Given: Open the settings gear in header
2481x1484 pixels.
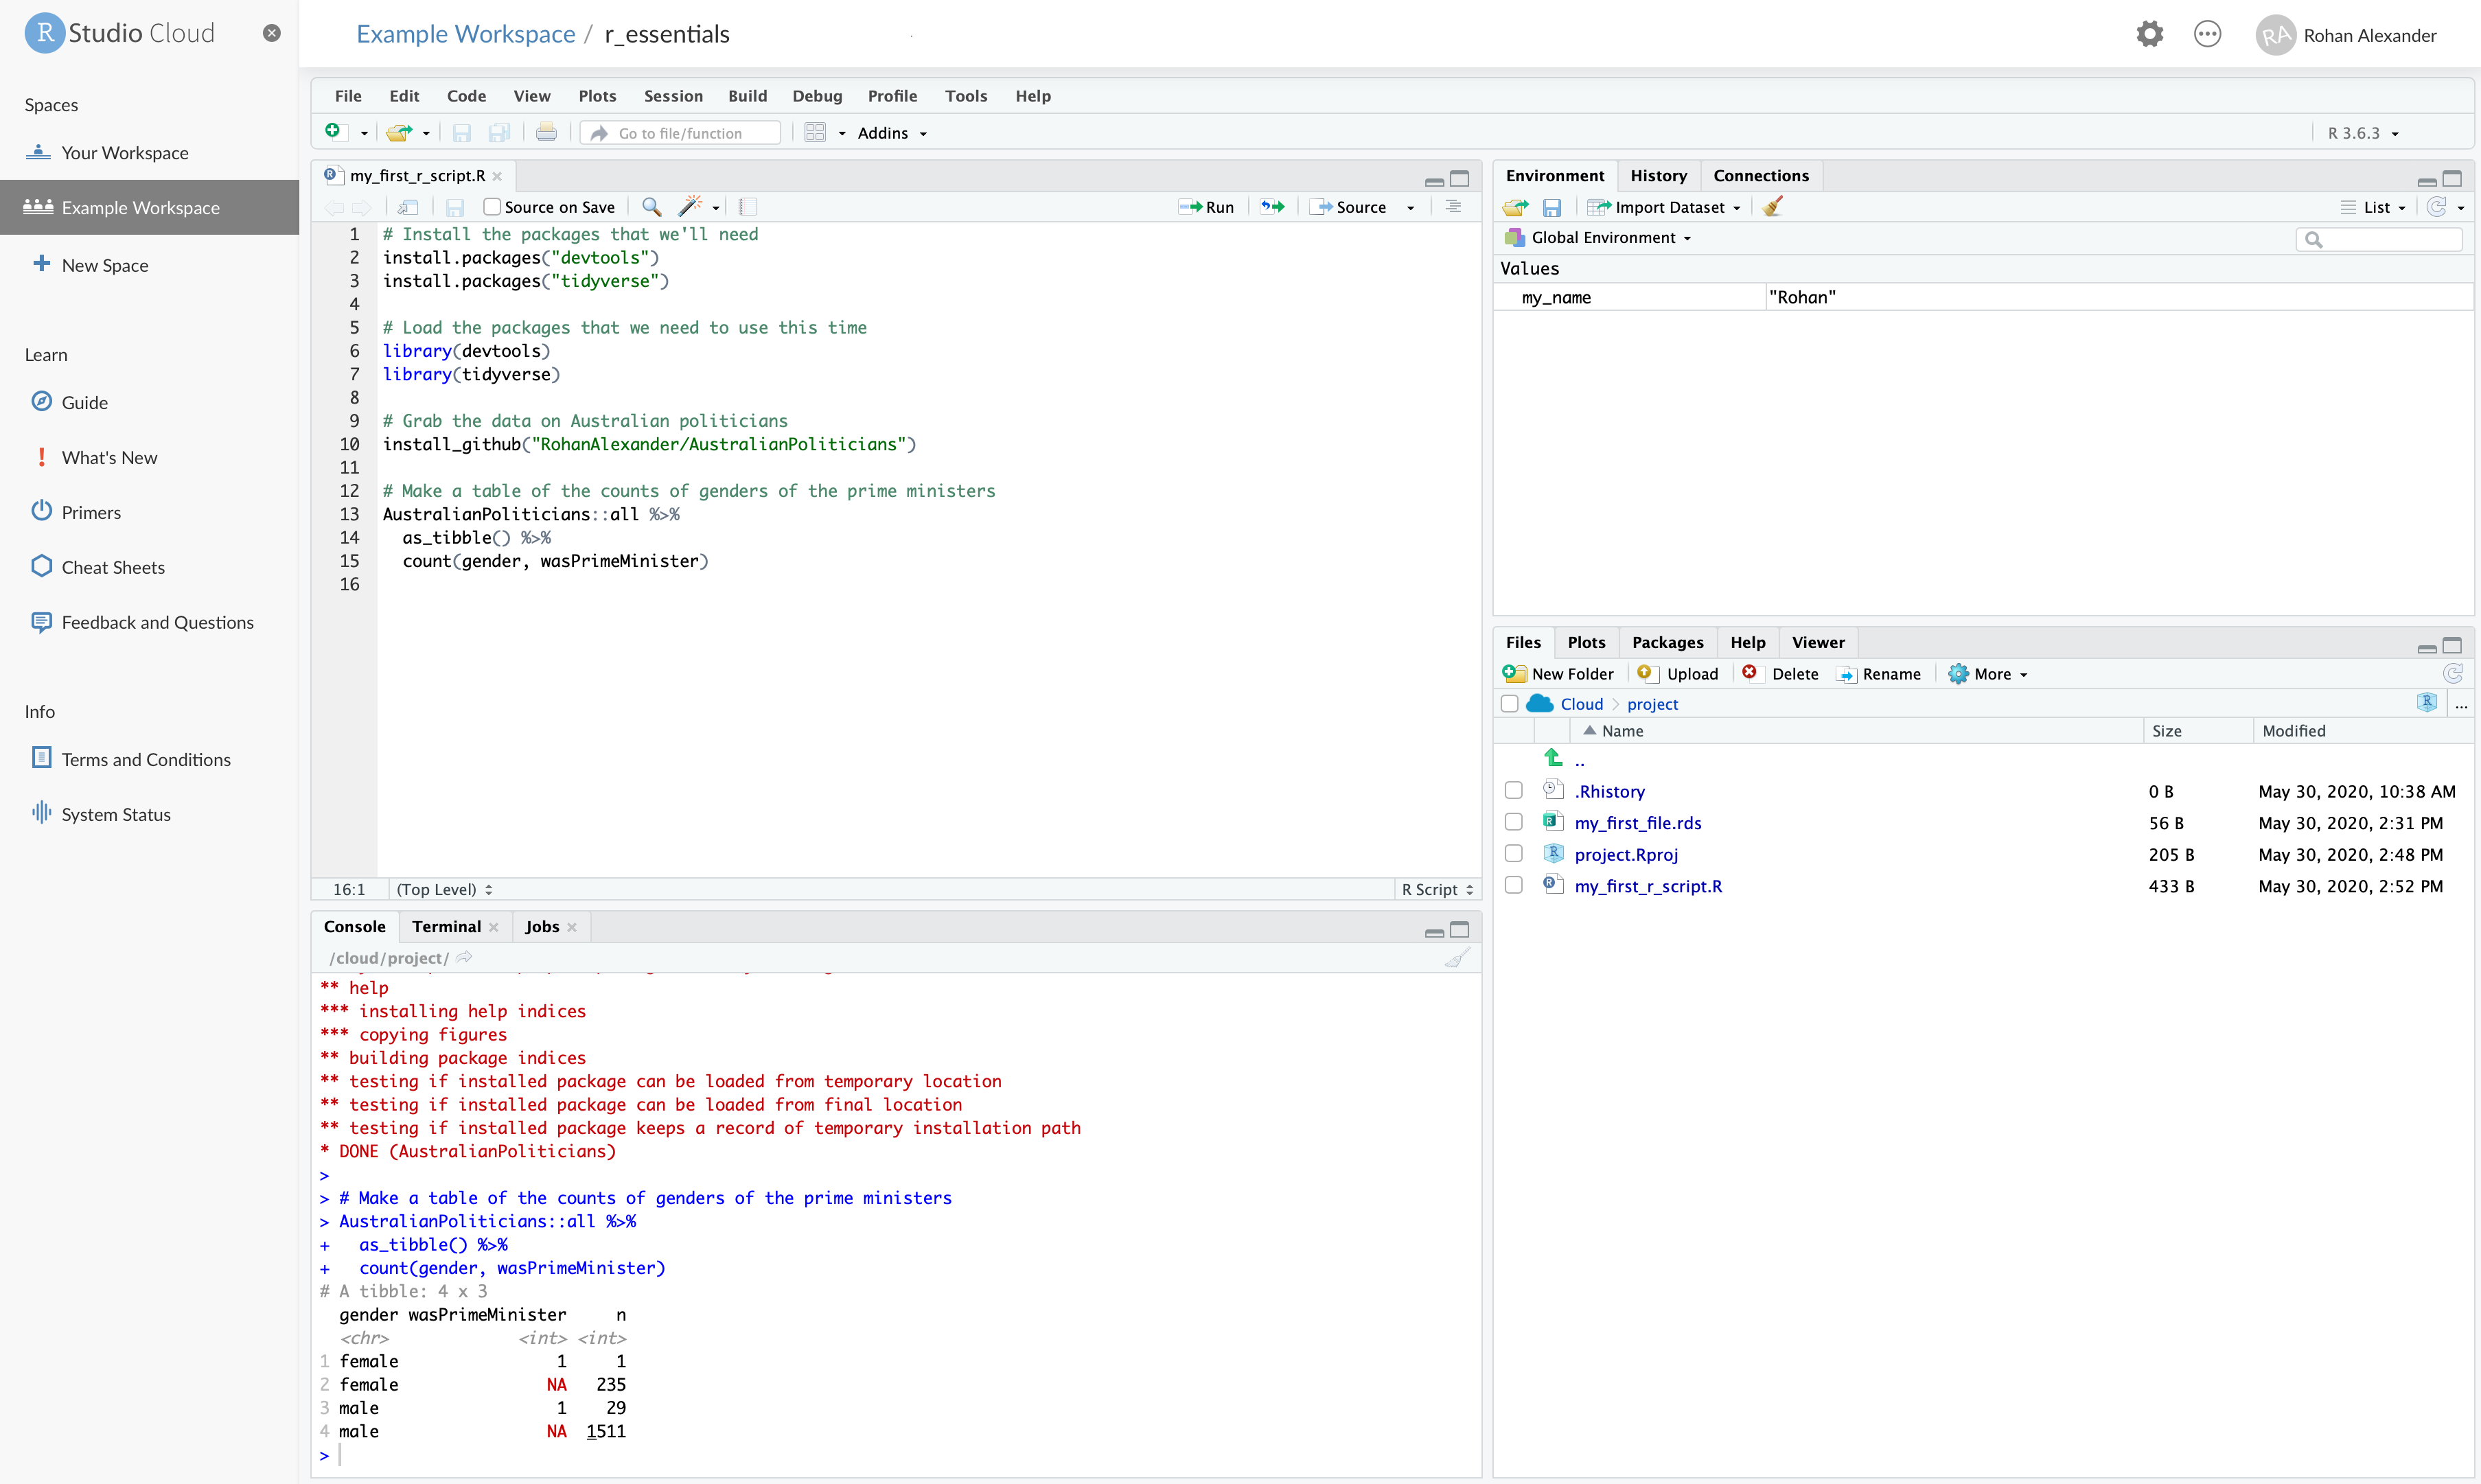Looking at the screenshot, I should (2149, 35).
